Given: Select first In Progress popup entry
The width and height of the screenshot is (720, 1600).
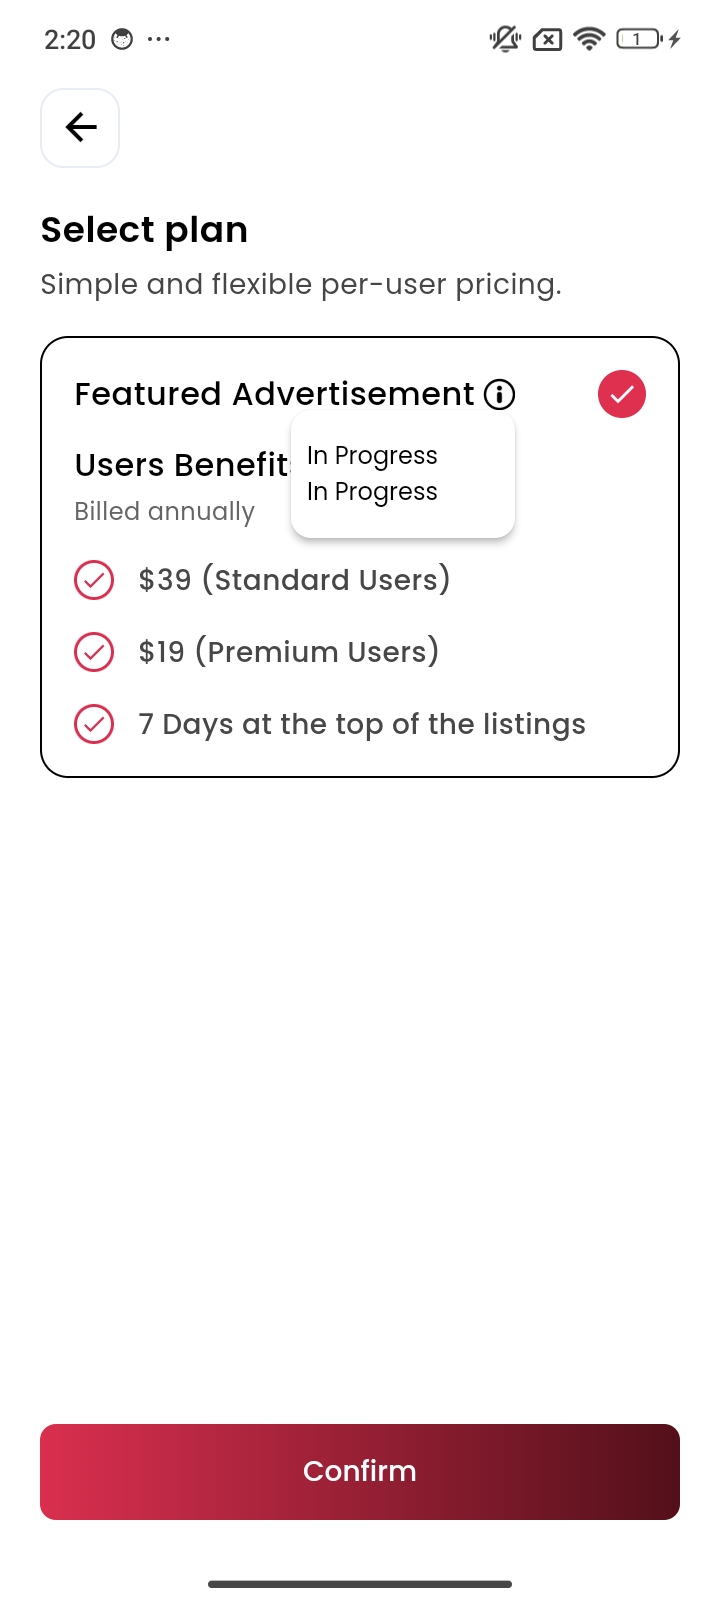Looking at the screenshot, I should click(372, 456).
